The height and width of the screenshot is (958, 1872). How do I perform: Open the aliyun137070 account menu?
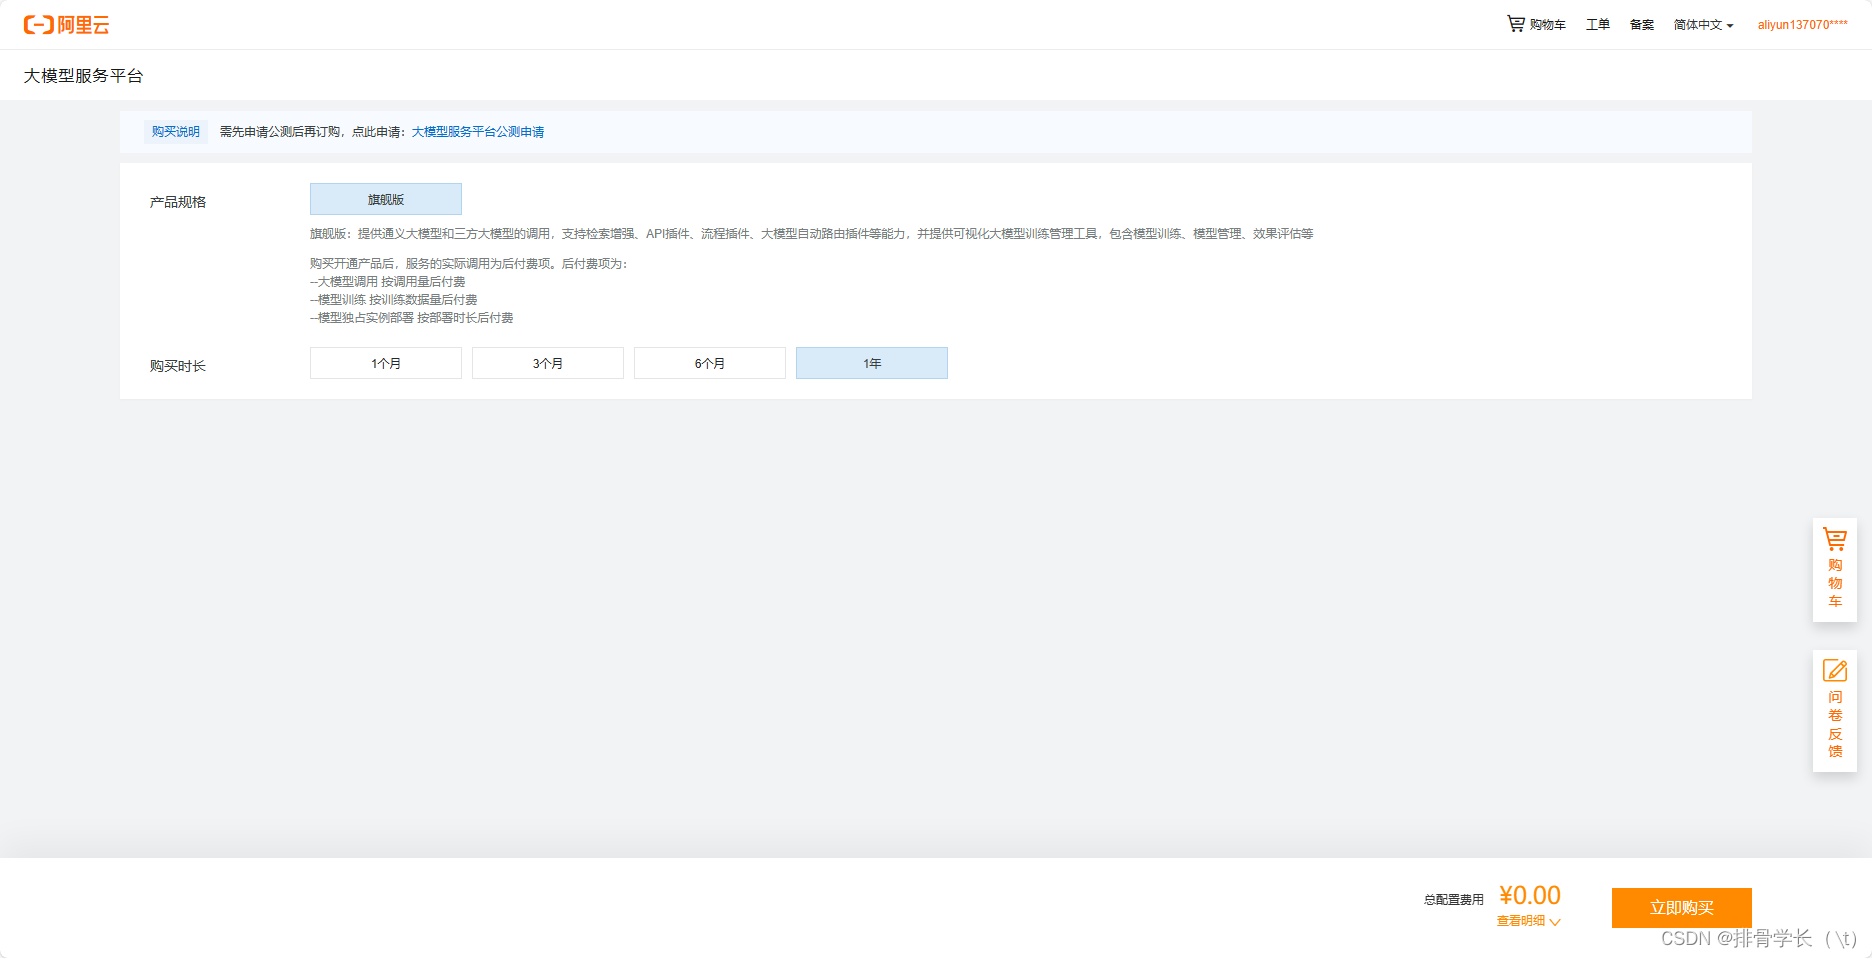click(x=1803, y=24)
